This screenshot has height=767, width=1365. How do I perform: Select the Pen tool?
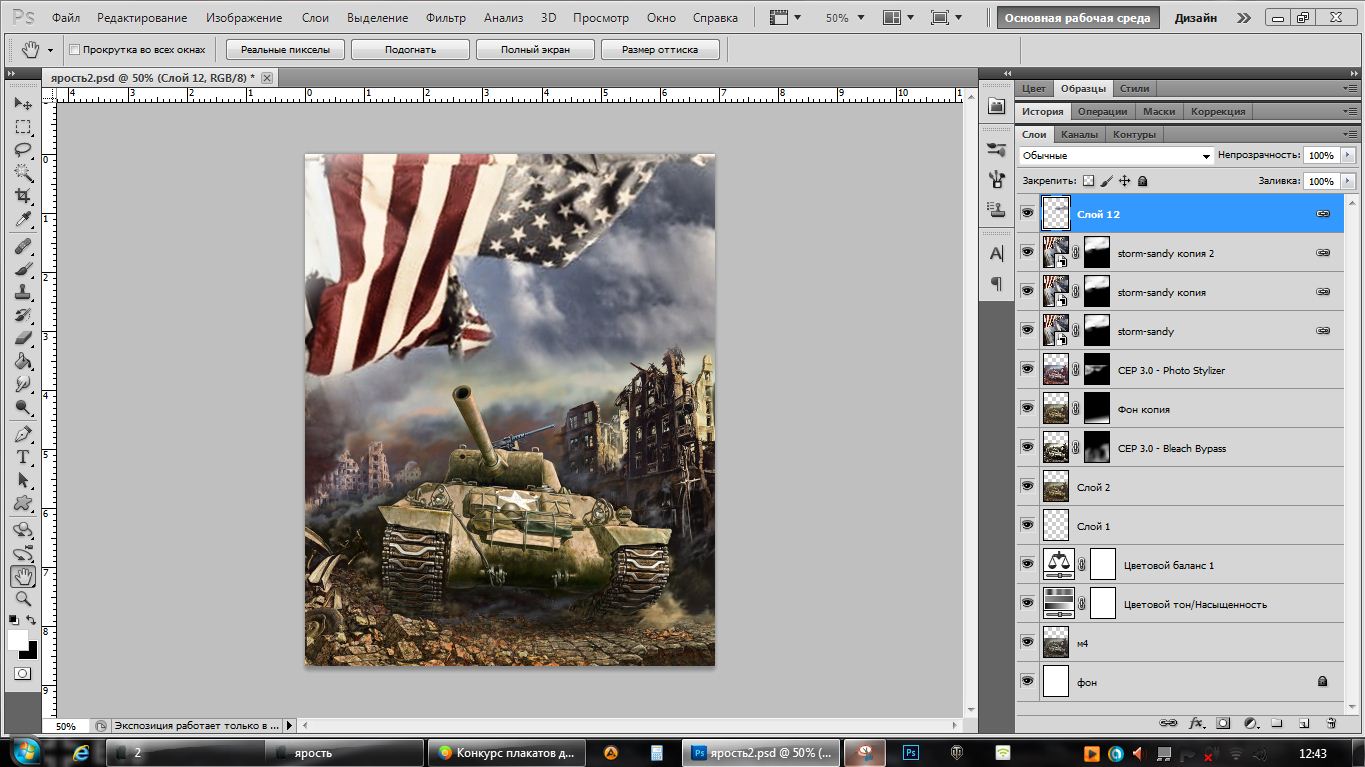coord(23,434)
